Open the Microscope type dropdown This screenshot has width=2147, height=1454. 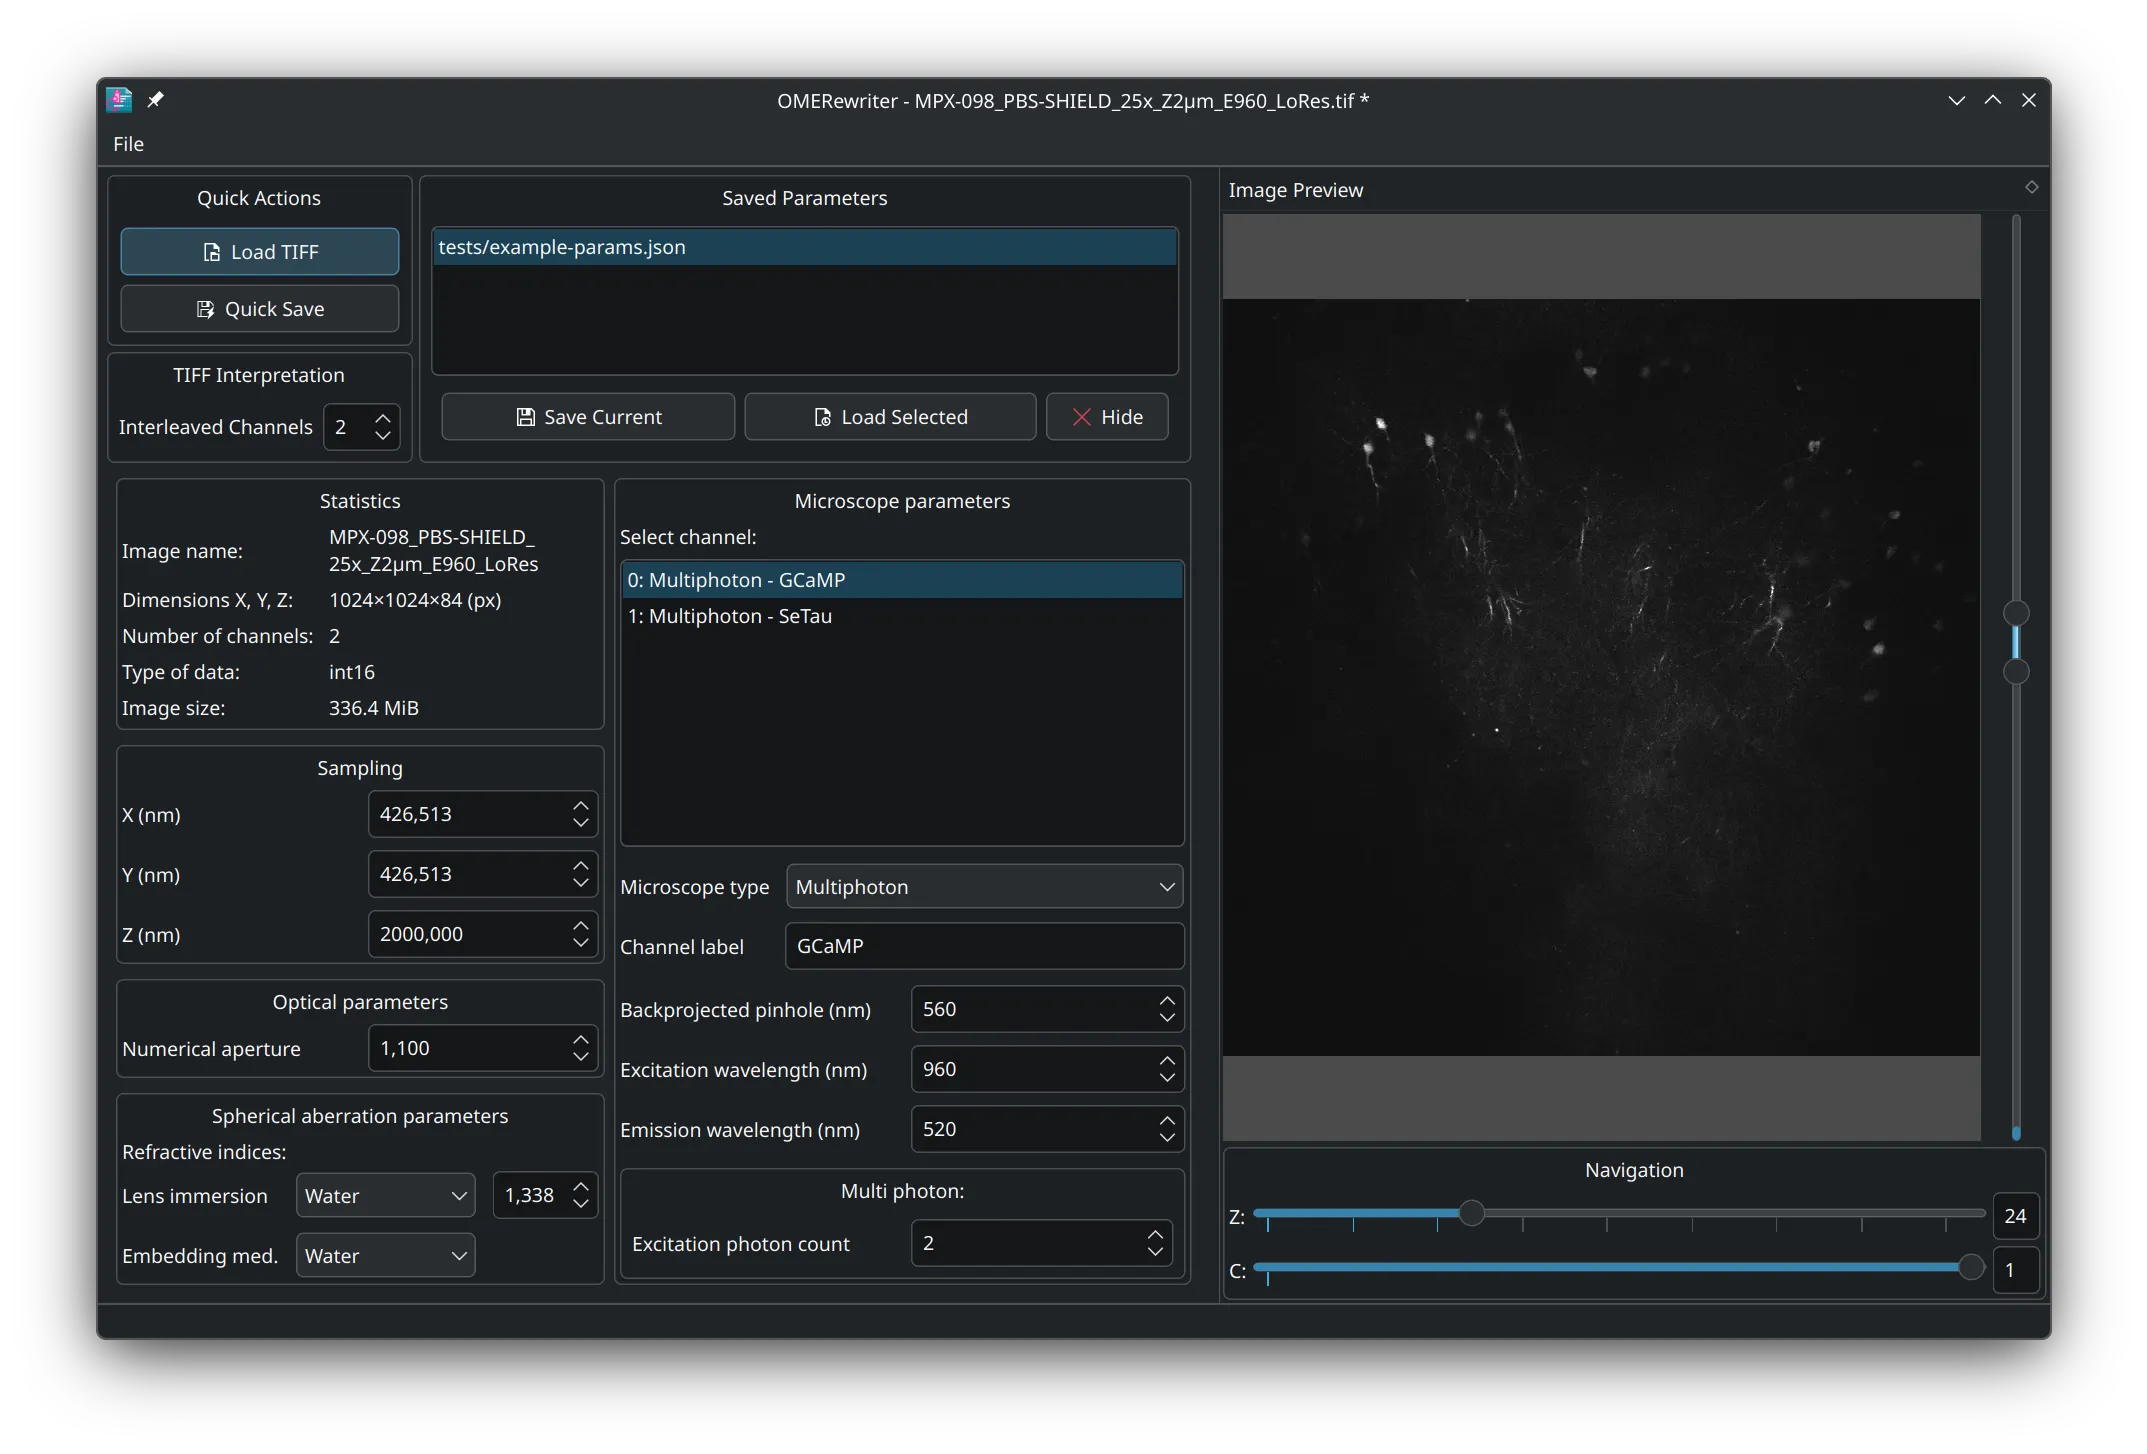[x=985, y=887]
